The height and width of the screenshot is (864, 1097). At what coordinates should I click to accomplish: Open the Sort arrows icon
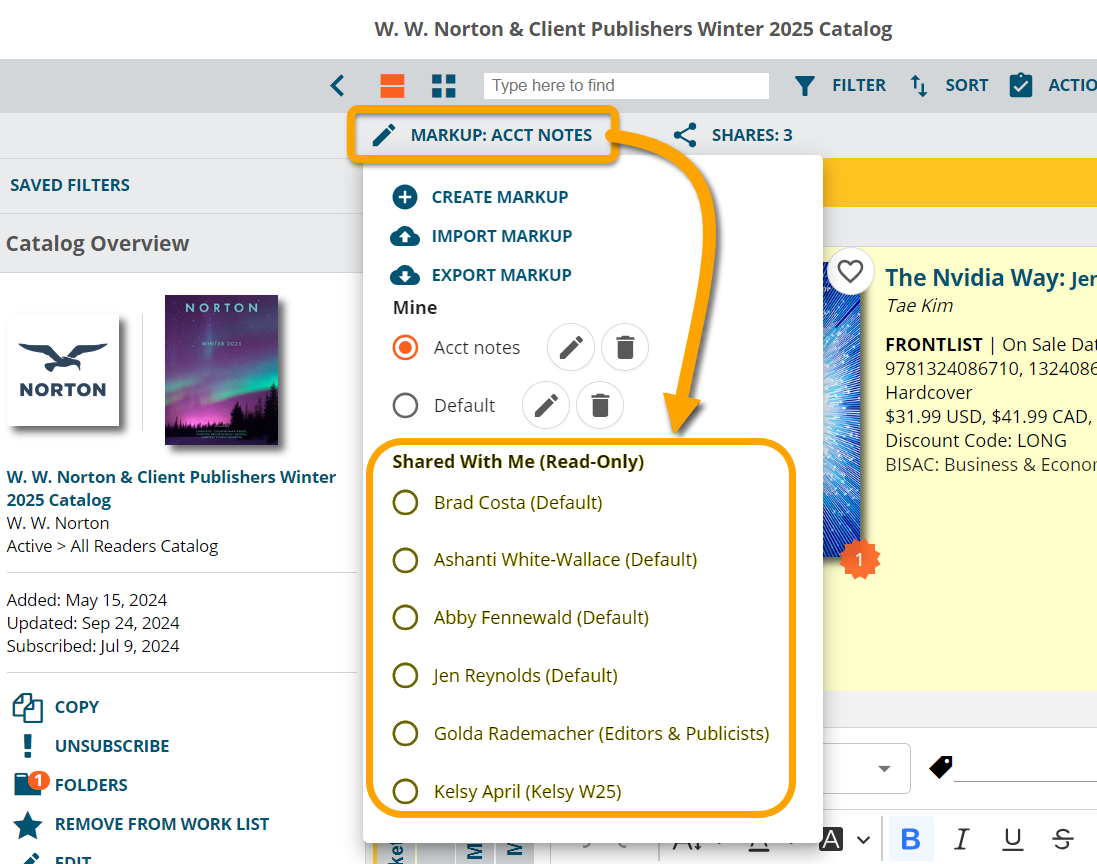[x=918, y=85]
